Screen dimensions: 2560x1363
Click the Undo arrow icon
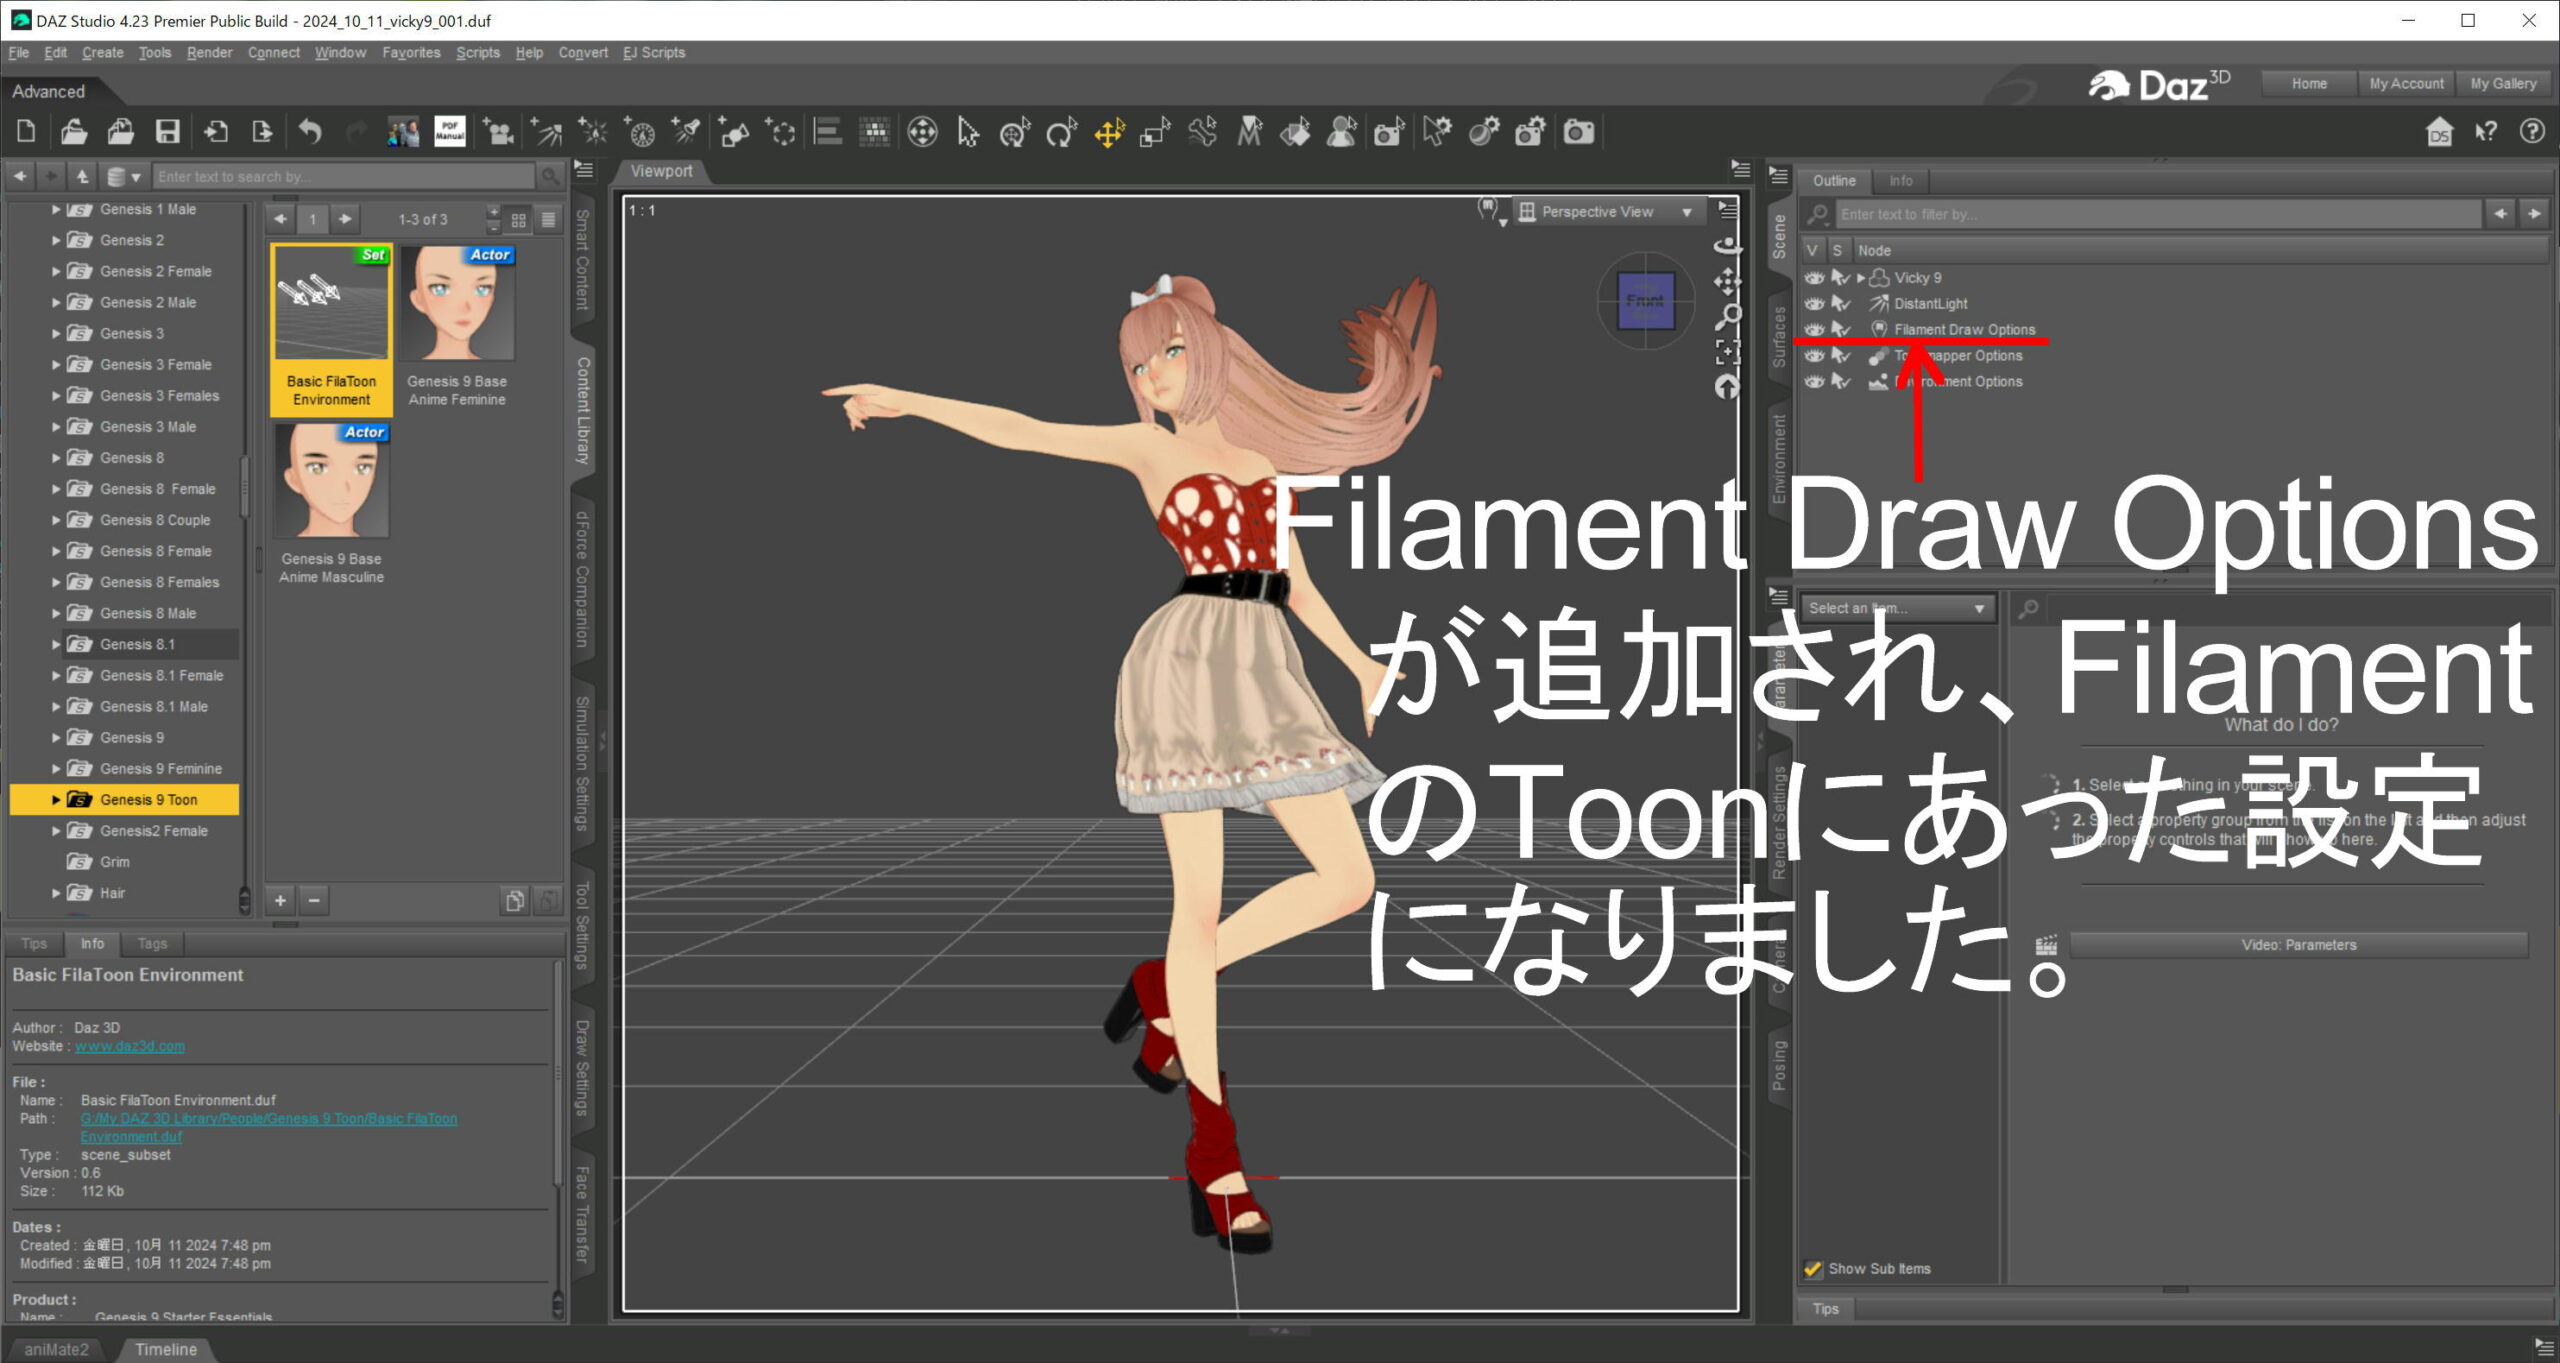tap(310, 132)
